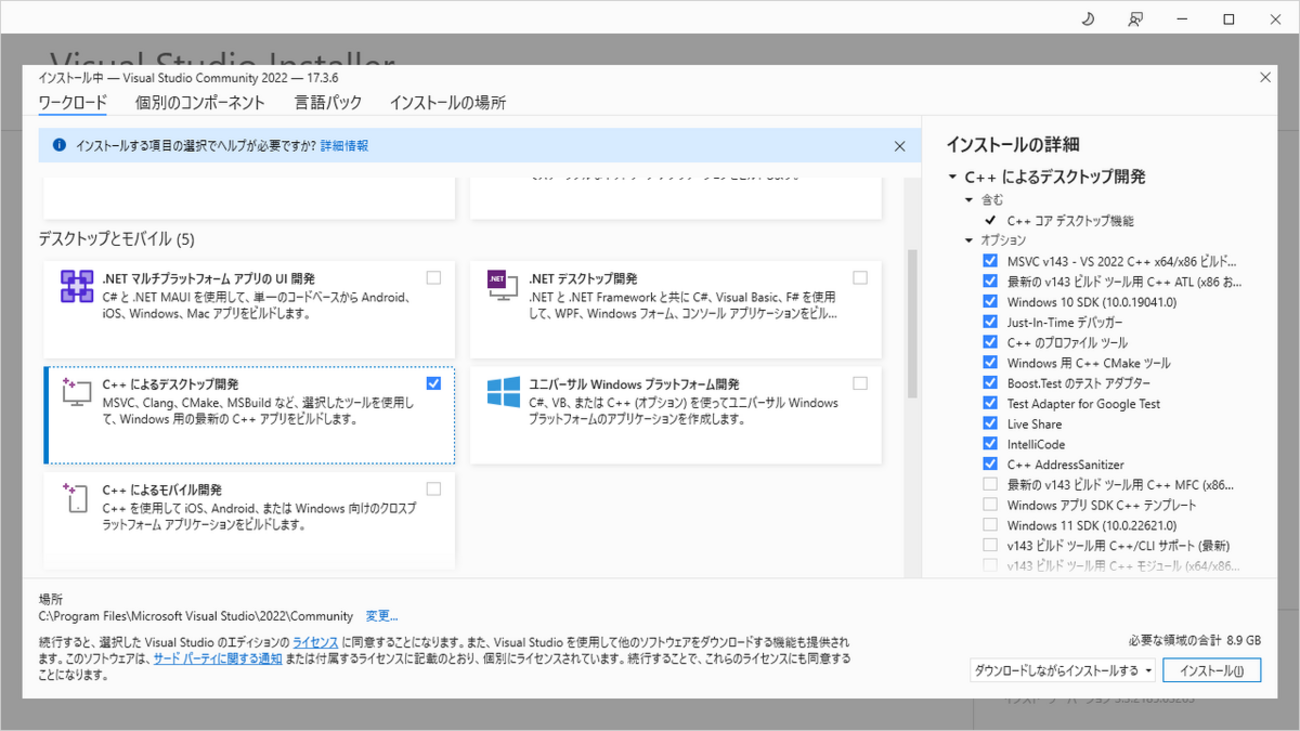This screenshot has width=1300, height=731.
Task: Uncheck the C++ によるデスクトップ開発 workload checkbox
Action: (x=433, y=383)
